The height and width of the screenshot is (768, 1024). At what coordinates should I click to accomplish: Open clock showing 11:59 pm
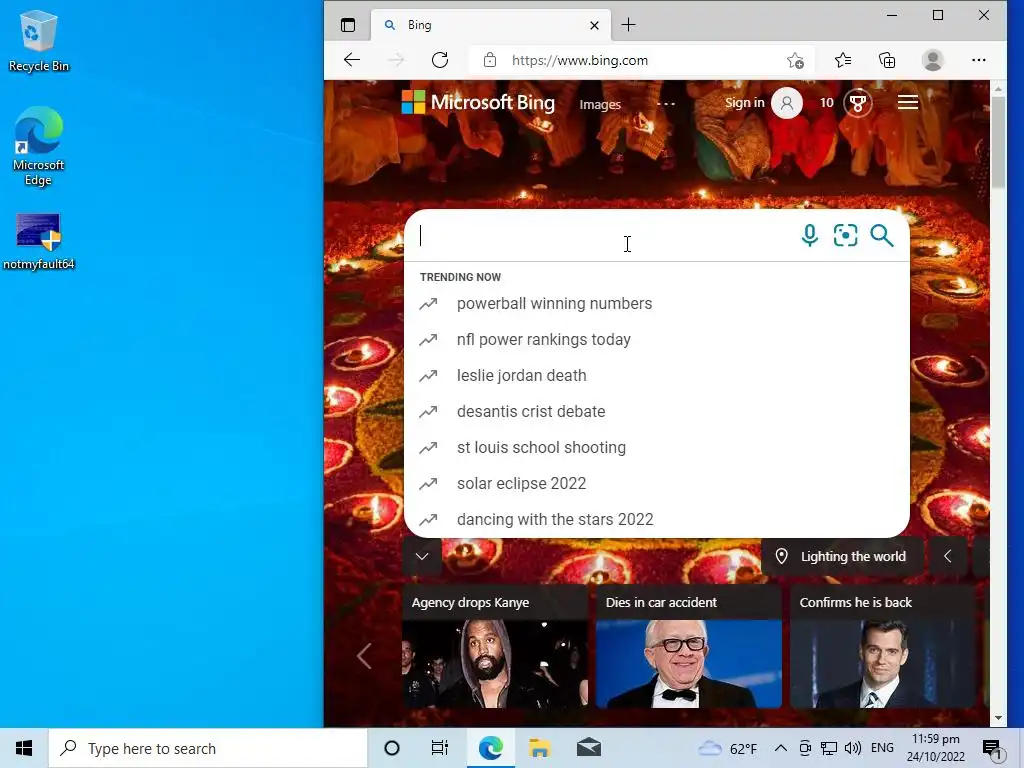[936, 748]
